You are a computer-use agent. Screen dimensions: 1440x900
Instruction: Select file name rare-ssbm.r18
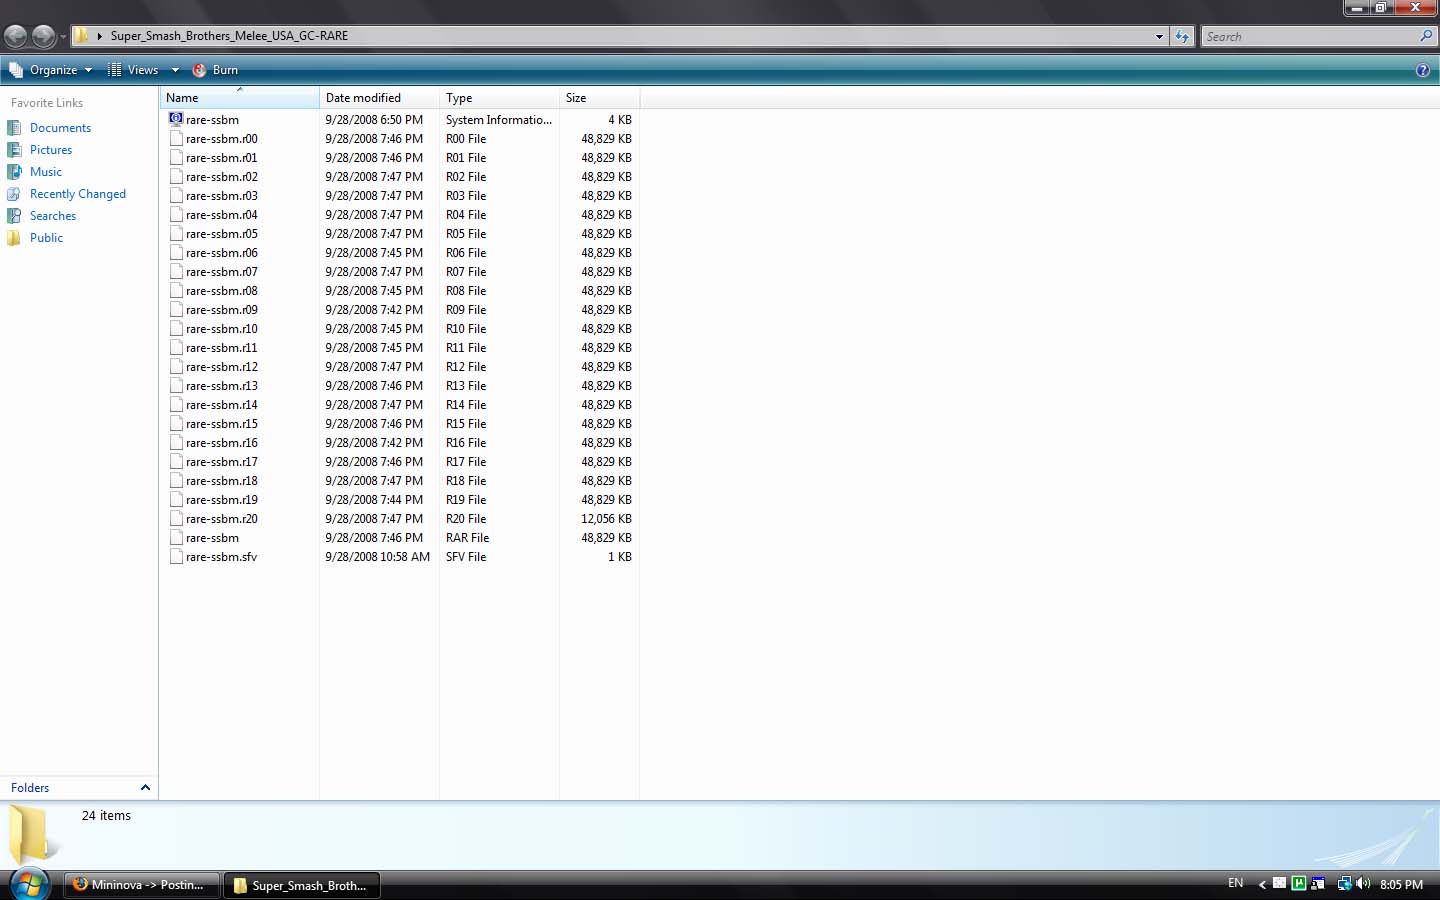(222, 481)
